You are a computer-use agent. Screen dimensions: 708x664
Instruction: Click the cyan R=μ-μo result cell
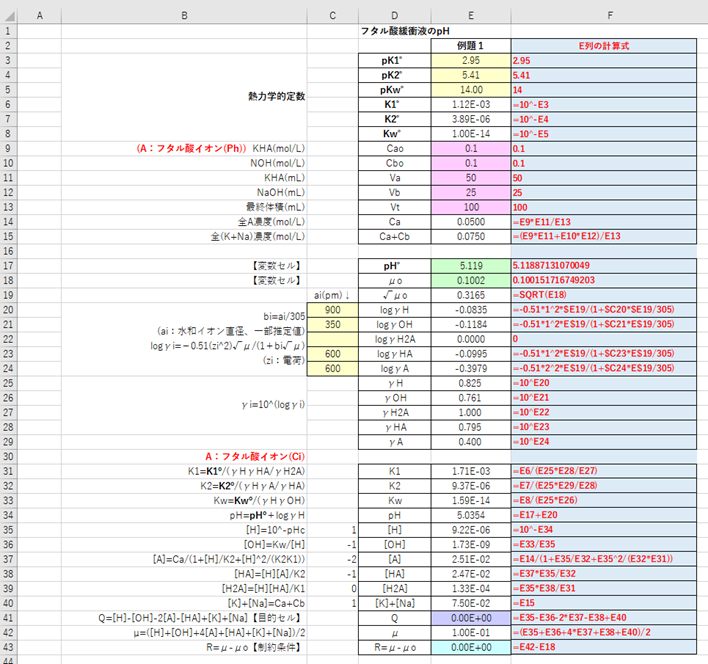pyautogui.click(x=471, y=647)
